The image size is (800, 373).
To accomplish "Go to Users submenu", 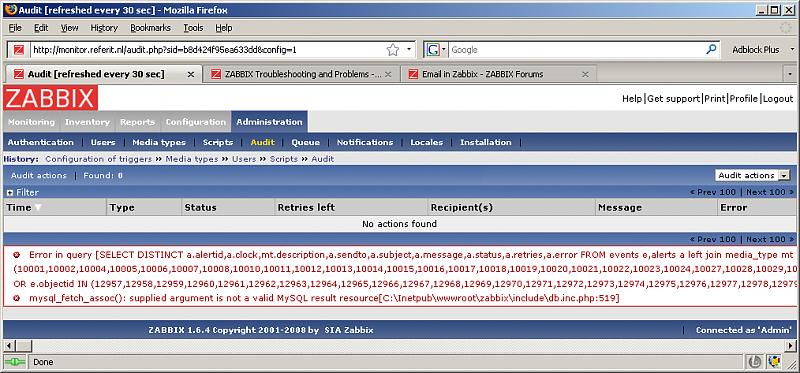I will click(103, 142).
